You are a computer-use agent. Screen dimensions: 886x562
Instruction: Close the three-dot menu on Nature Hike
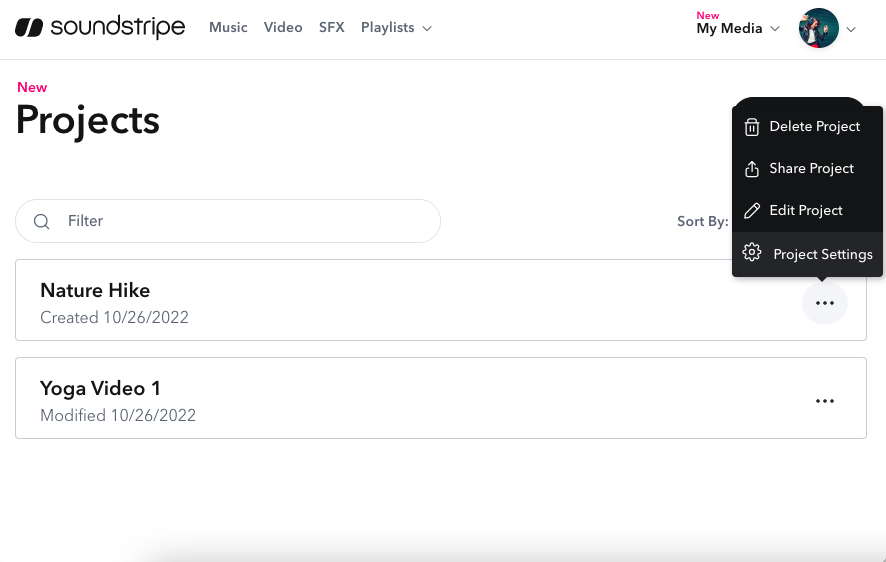click(x=824, y=303)
